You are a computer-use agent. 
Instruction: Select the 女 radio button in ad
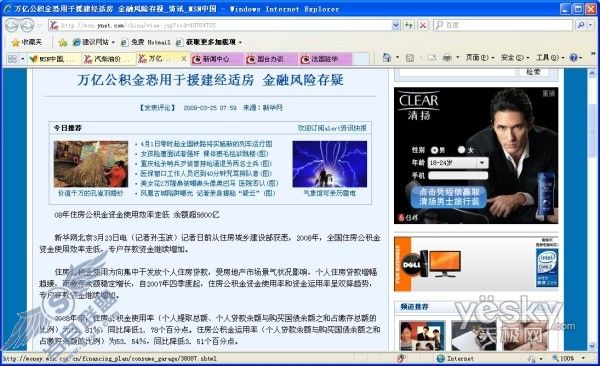pyautogui.click(x=461, y=150)
